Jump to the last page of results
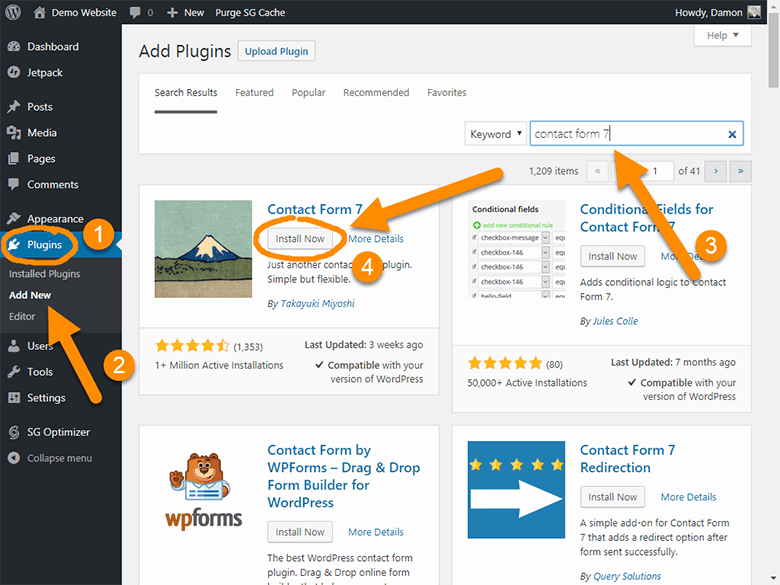This screenshot has height=585, width=780. [x=740, y=171]
